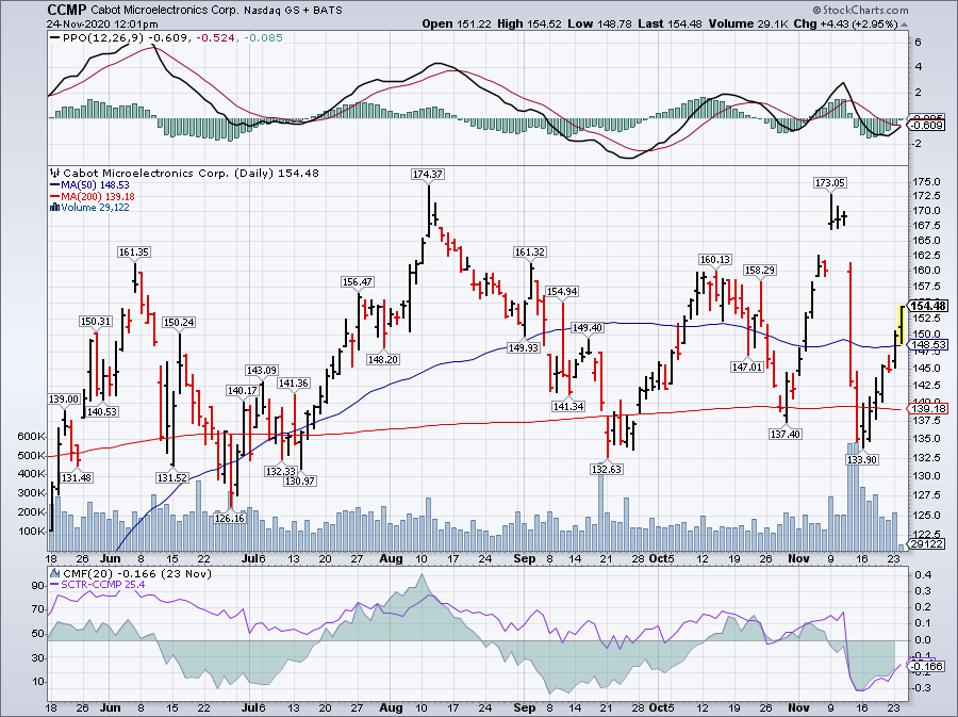The height and width of the screenshot is (717, 958).
Task: Click the 150.24 price label
Action: pyautogui.click(x=178, y=322)
